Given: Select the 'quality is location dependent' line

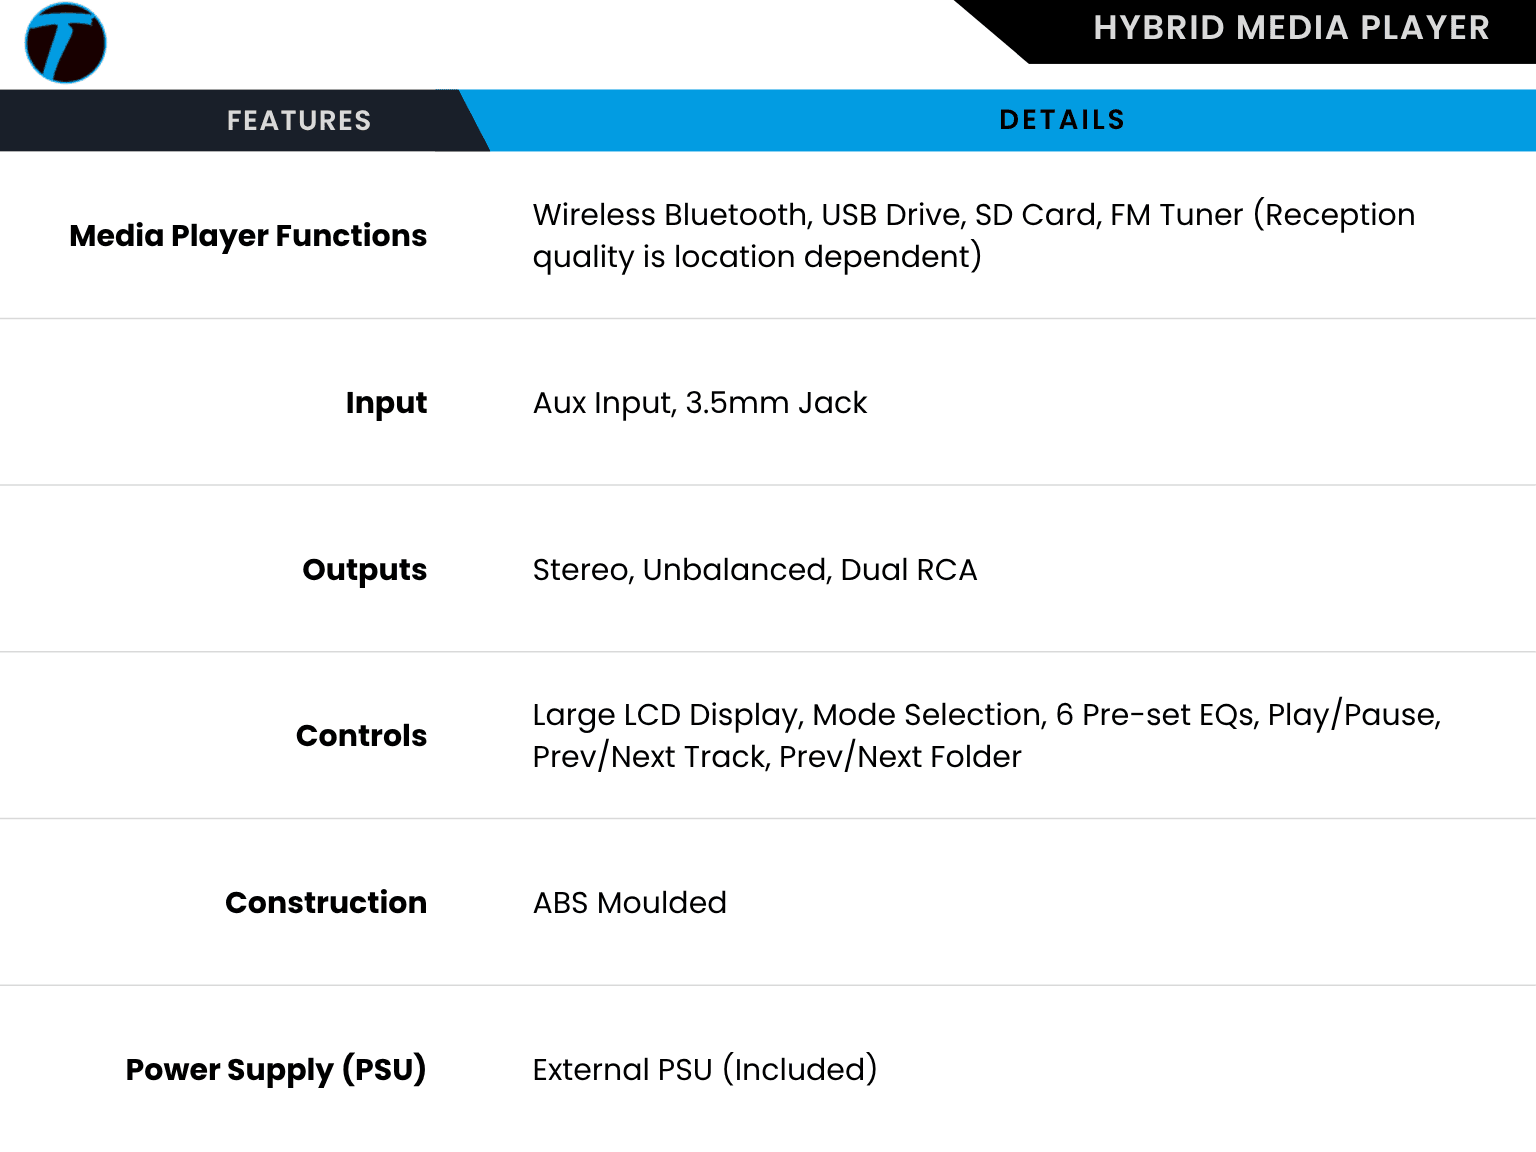Looking at the screenshot, I should (756, 257).
